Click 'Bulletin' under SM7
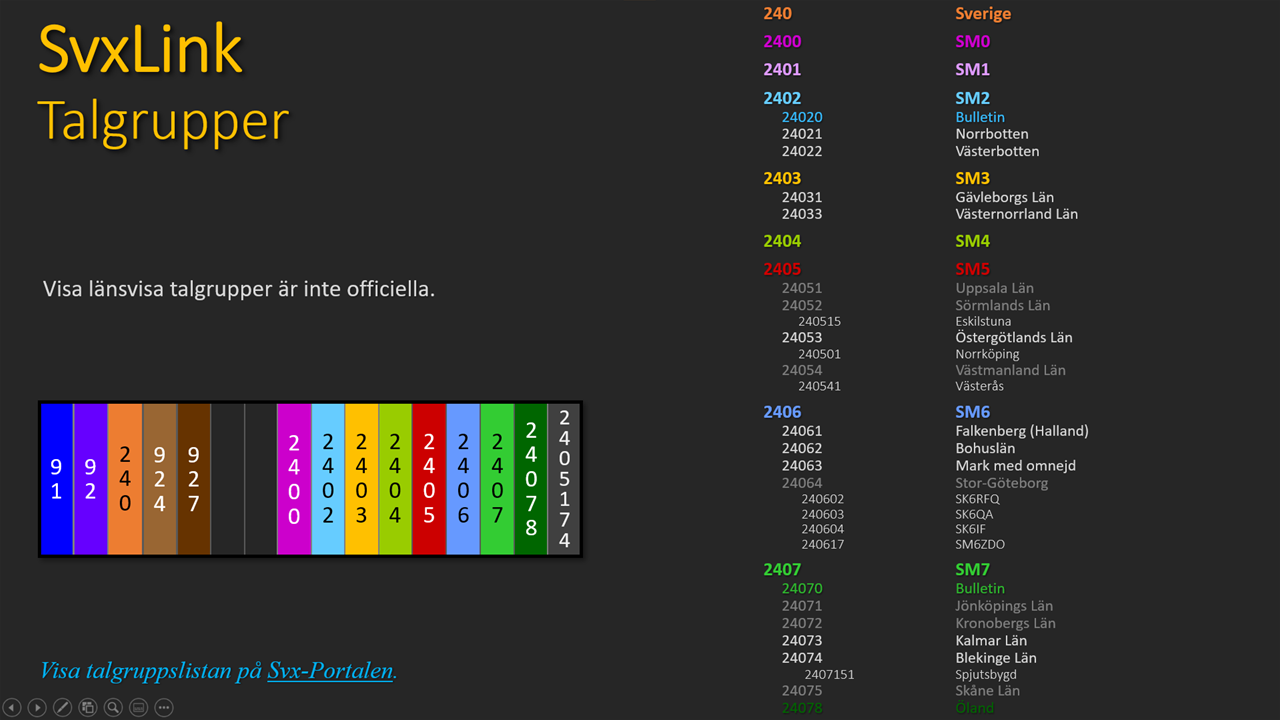 pos(980,589)
